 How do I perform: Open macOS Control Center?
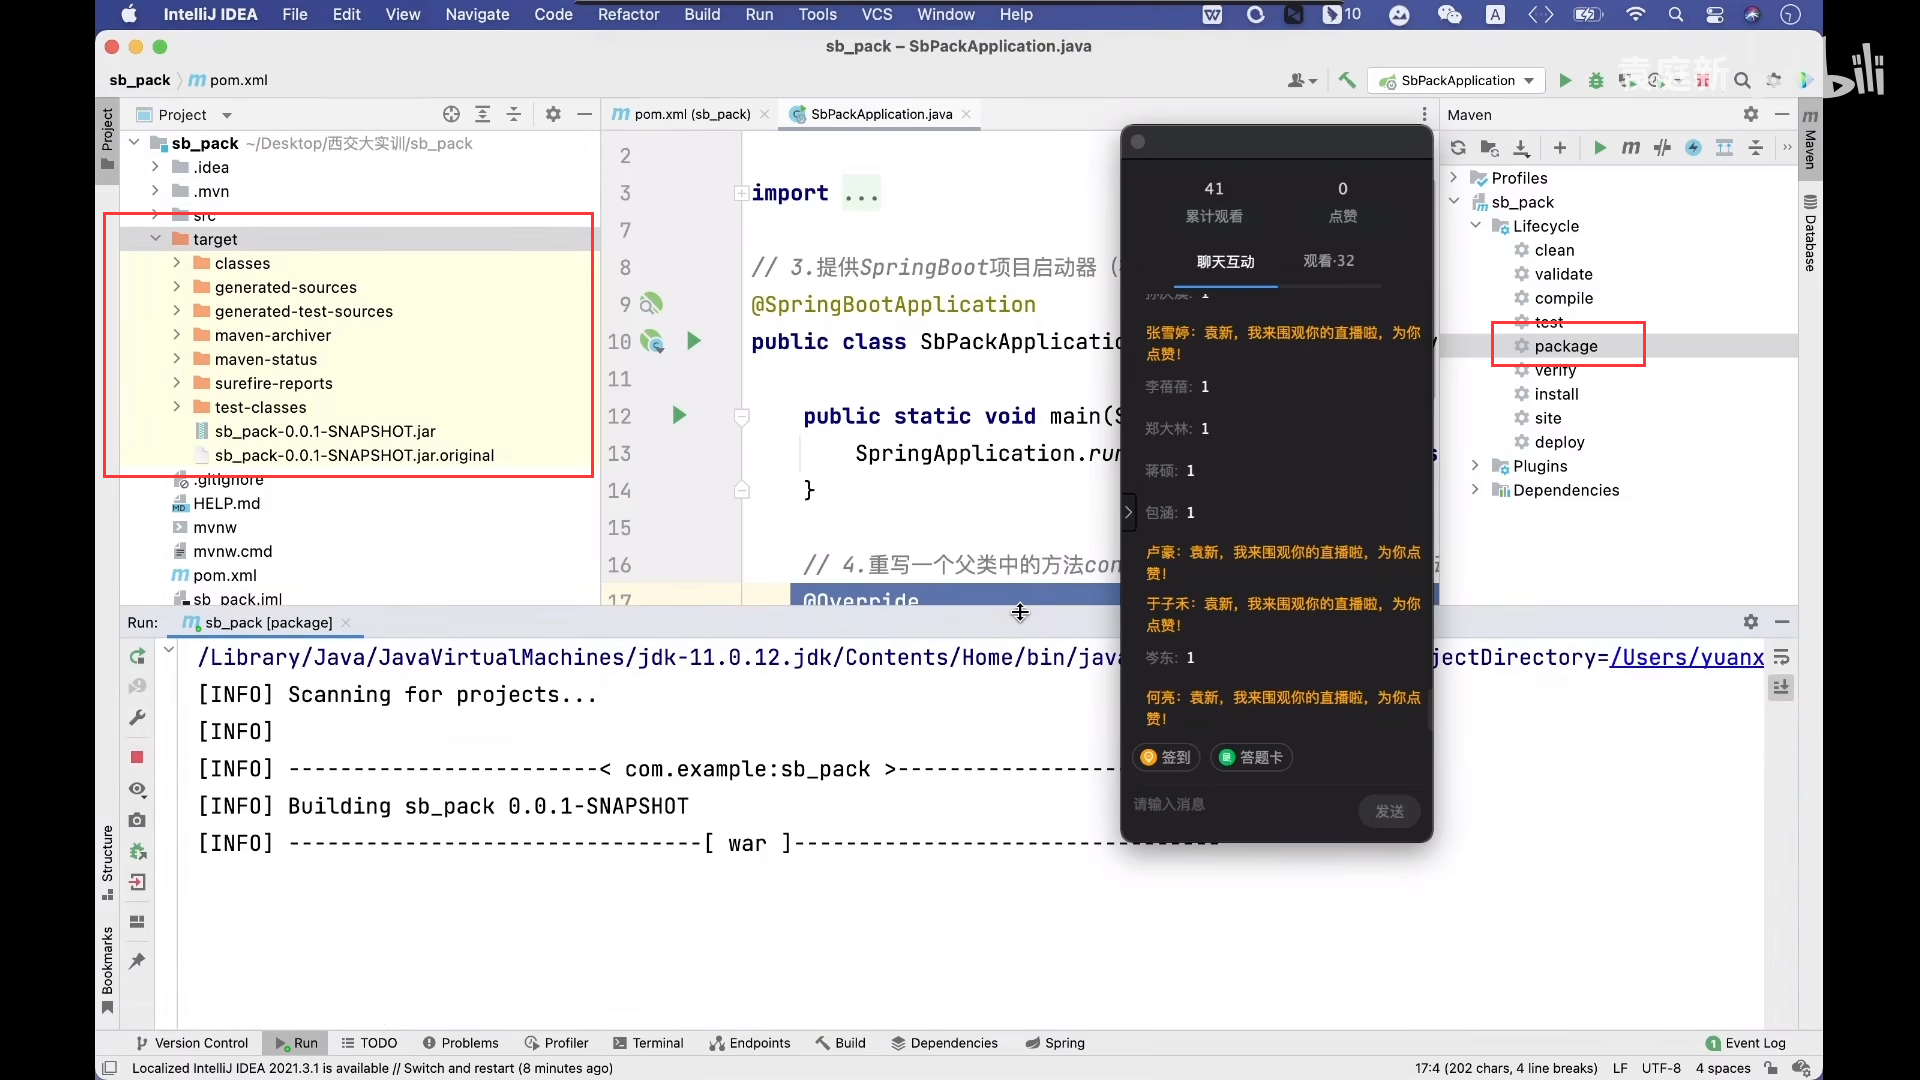(x=1715, y=14)
